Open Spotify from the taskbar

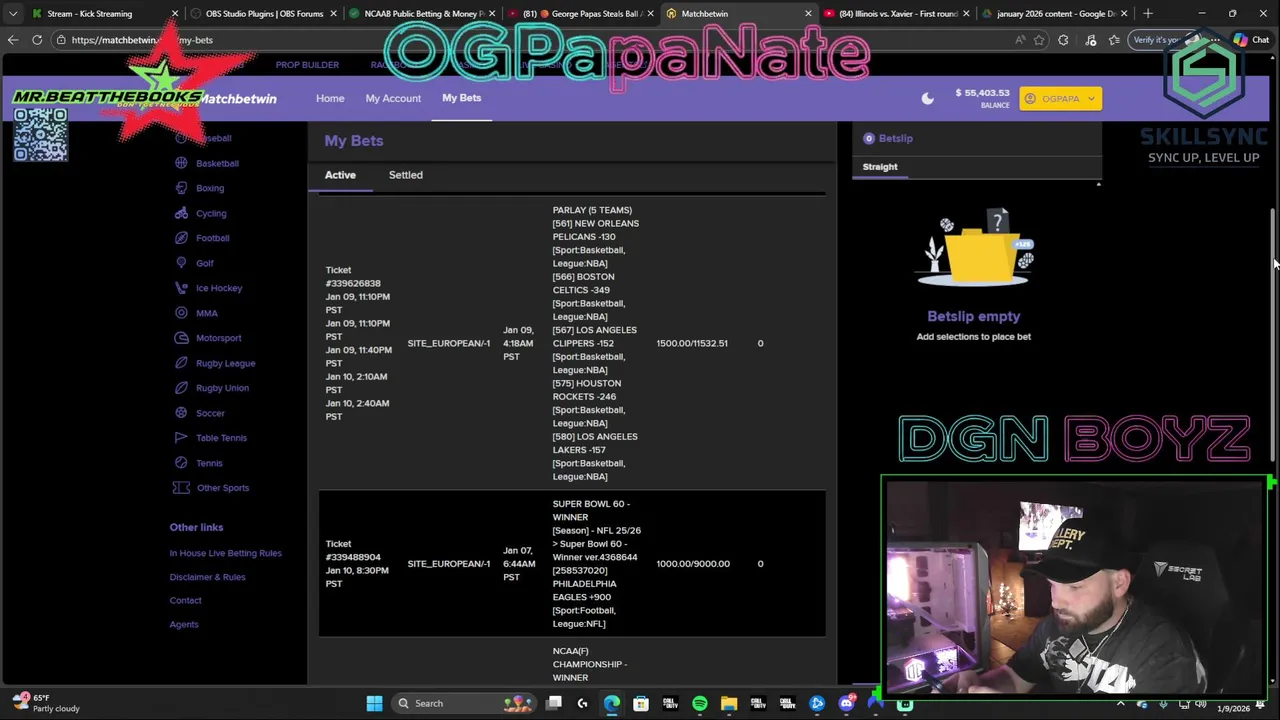700,703
